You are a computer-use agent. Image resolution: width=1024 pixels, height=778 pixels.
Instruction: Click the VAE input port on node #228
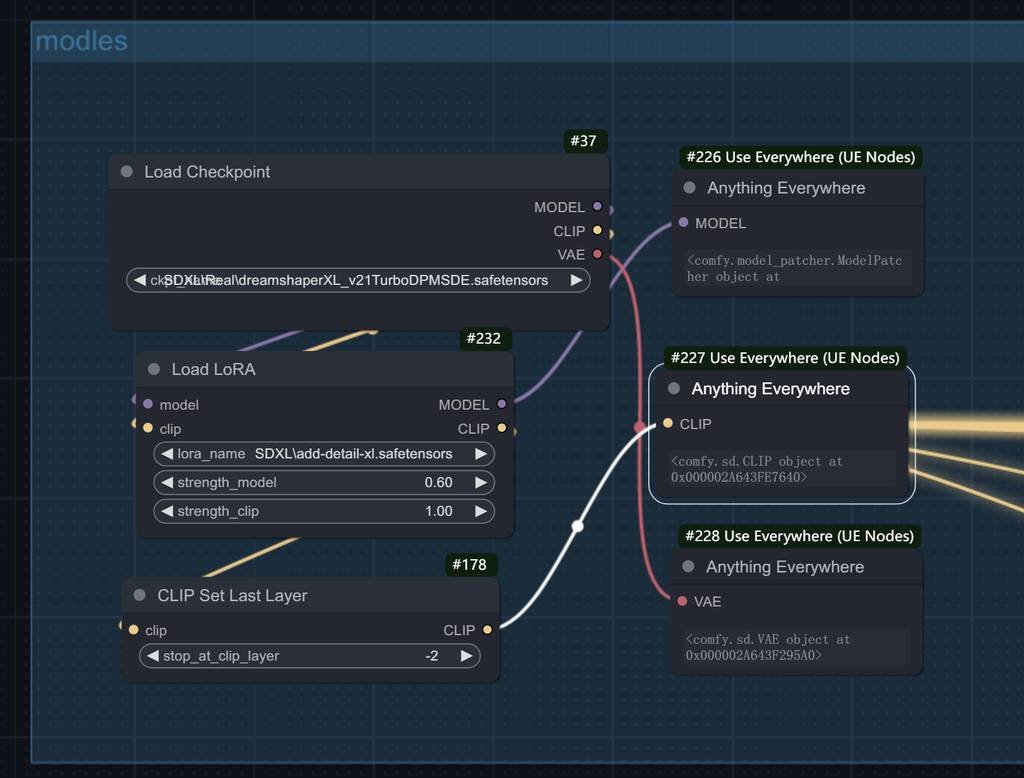682,601
